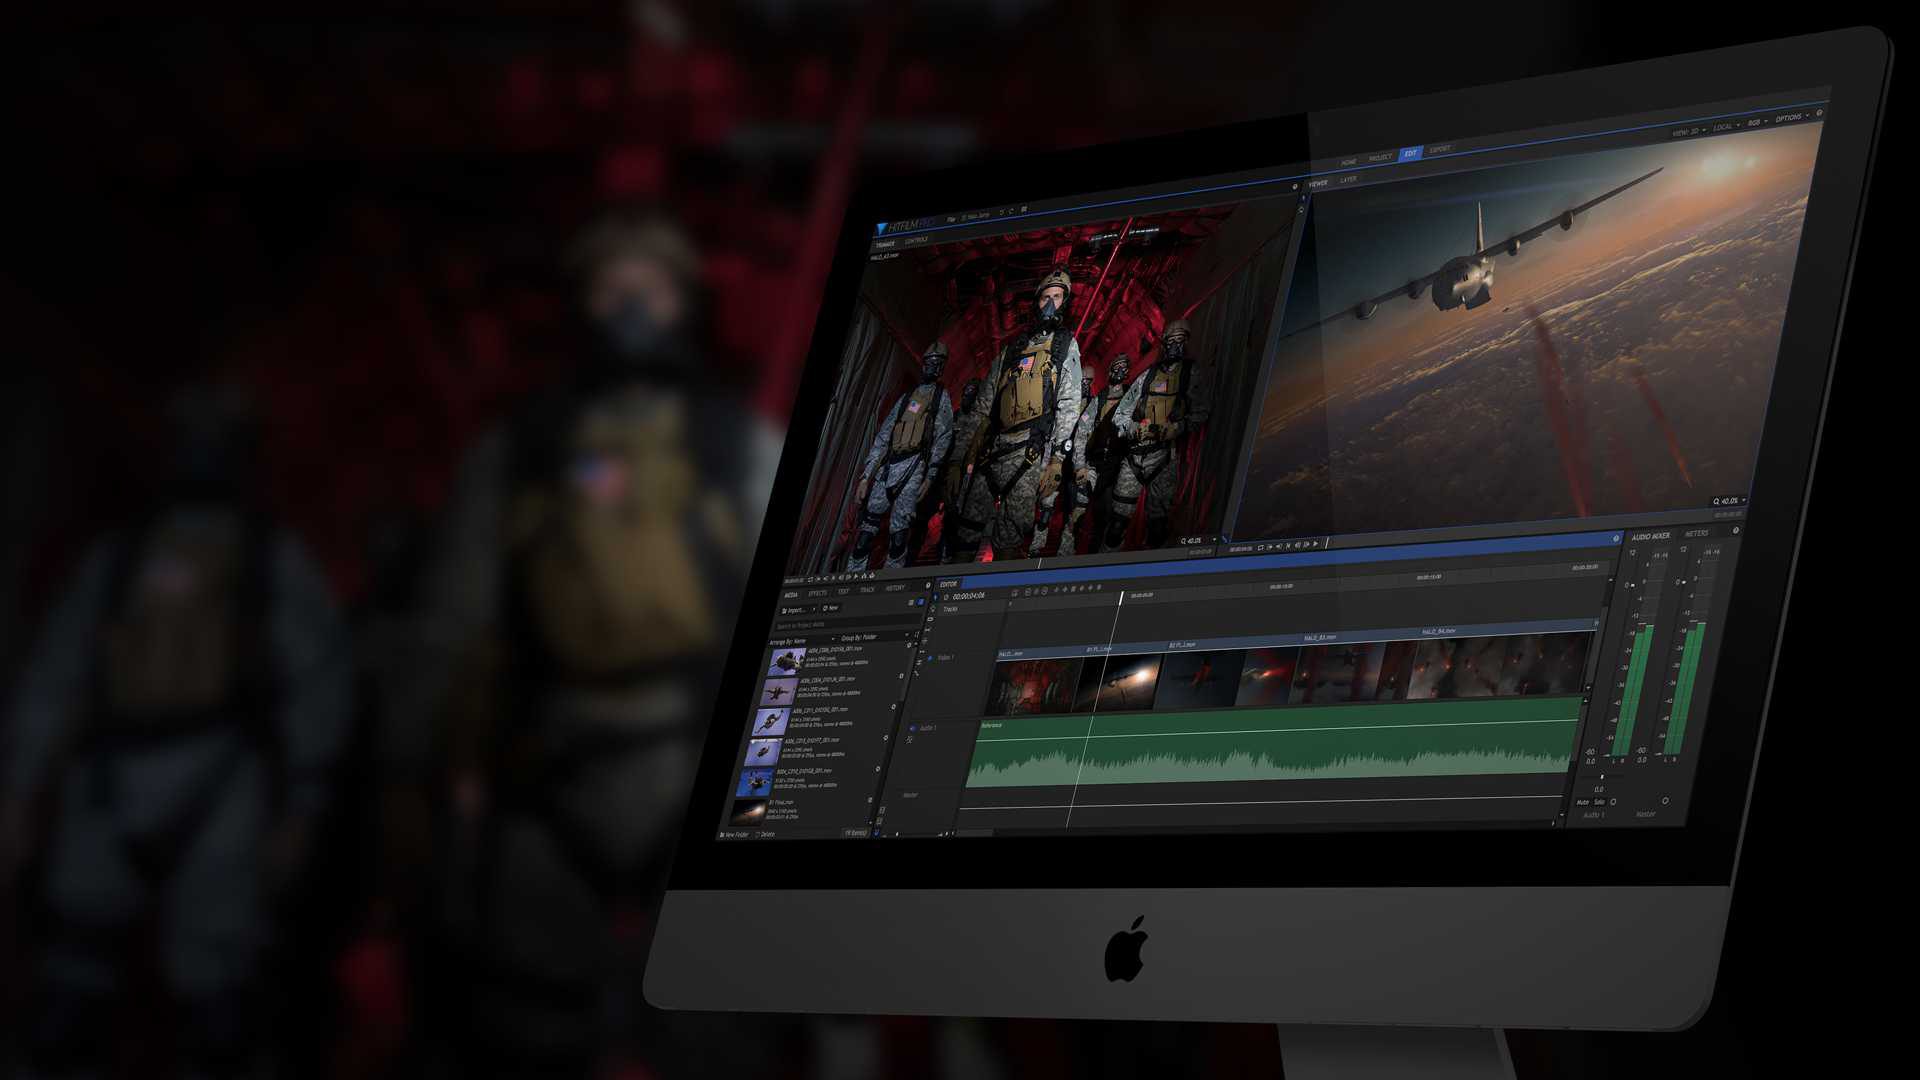
Task: Click Audio Mixer panel options circle icon
Action: click(1736, 531)
